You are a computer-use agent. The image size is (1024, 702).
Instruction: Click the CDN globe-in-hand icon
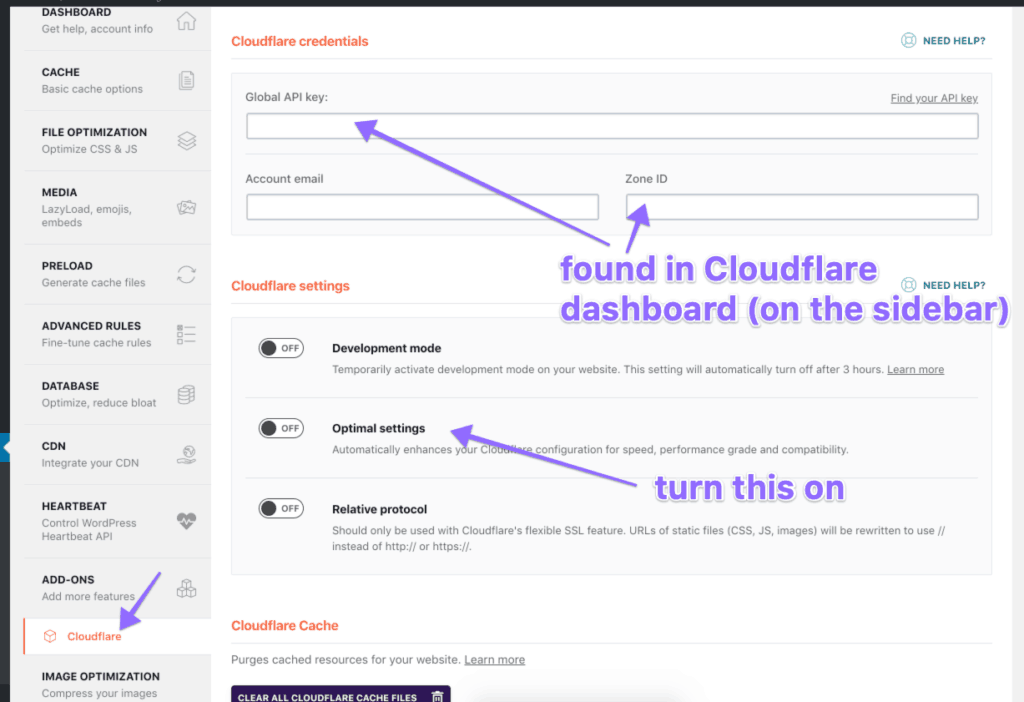pyautogui.click(x=187, y=455)
